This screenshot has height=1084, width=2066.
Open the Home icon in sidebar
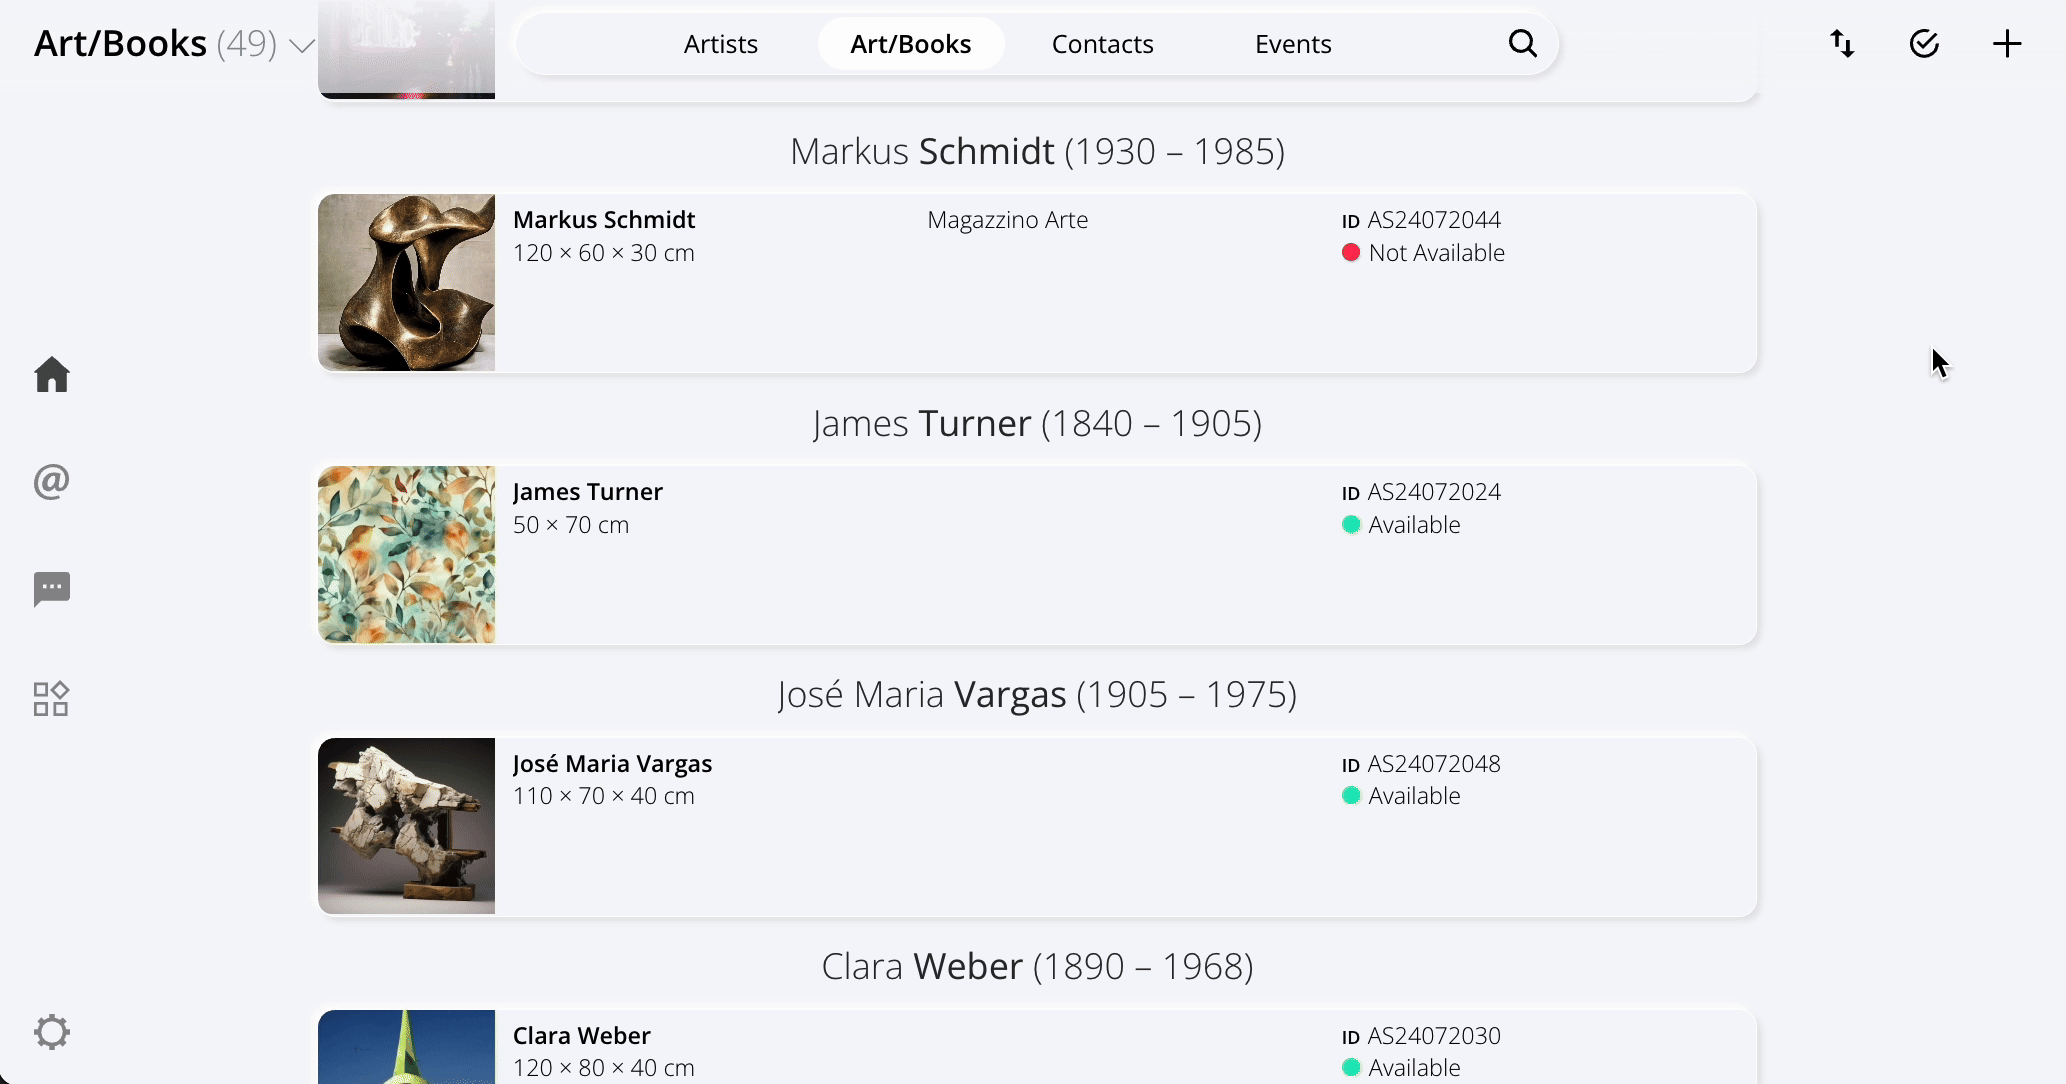click(x=52, y=375)
